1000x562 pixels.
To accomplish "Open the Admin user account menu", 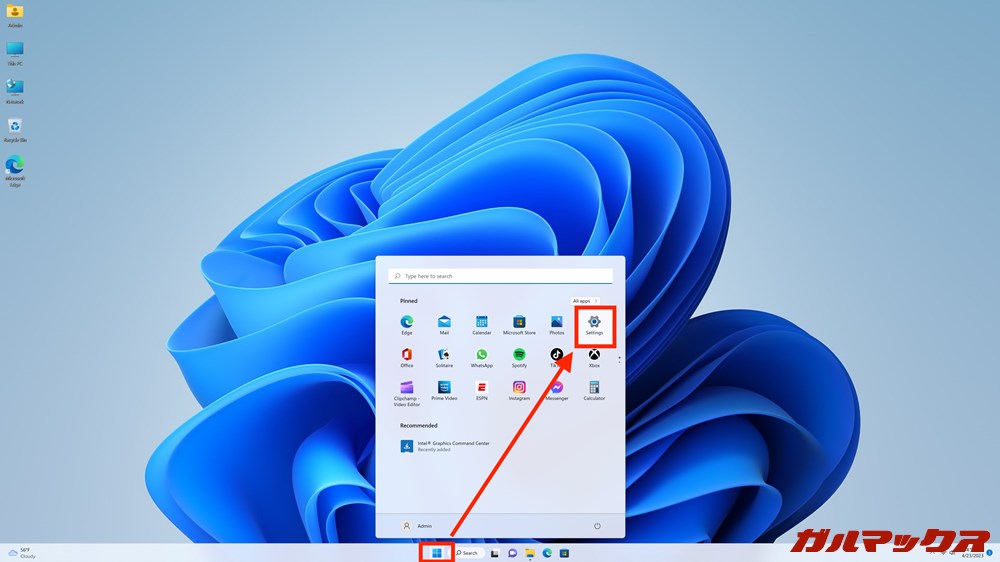I will pos(417,526).
